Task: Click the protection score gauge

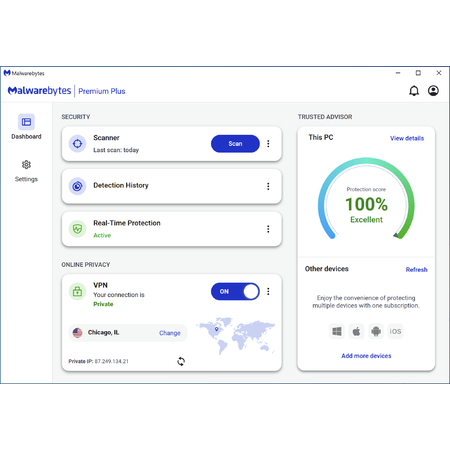Action: (x=366, y=199)
